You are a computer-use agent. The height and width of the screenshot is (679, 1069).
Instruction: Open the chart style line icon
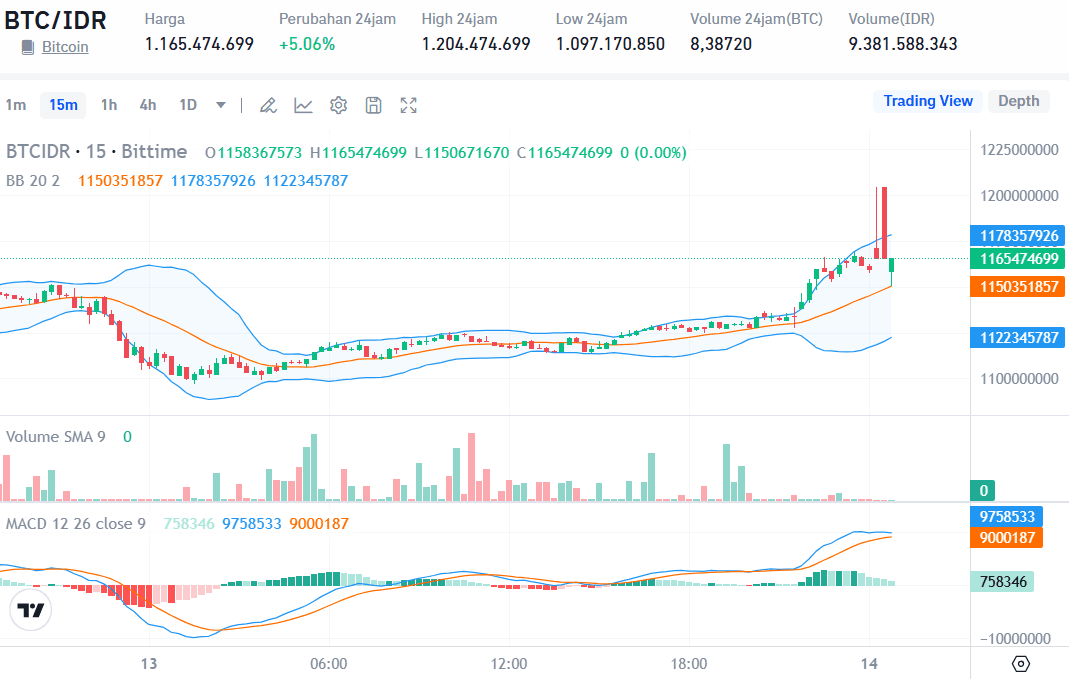point(303,104)
